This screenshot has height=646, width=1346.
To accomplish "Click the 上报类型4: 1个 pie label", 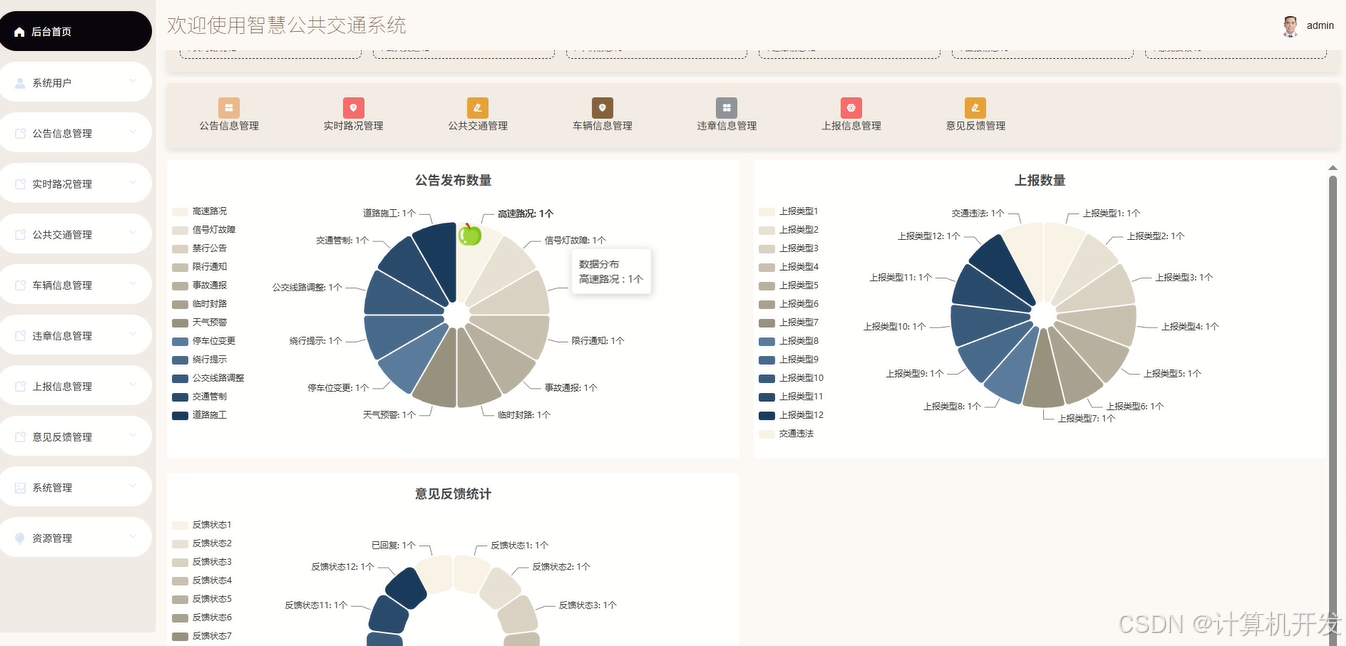I will [1190, 327].
